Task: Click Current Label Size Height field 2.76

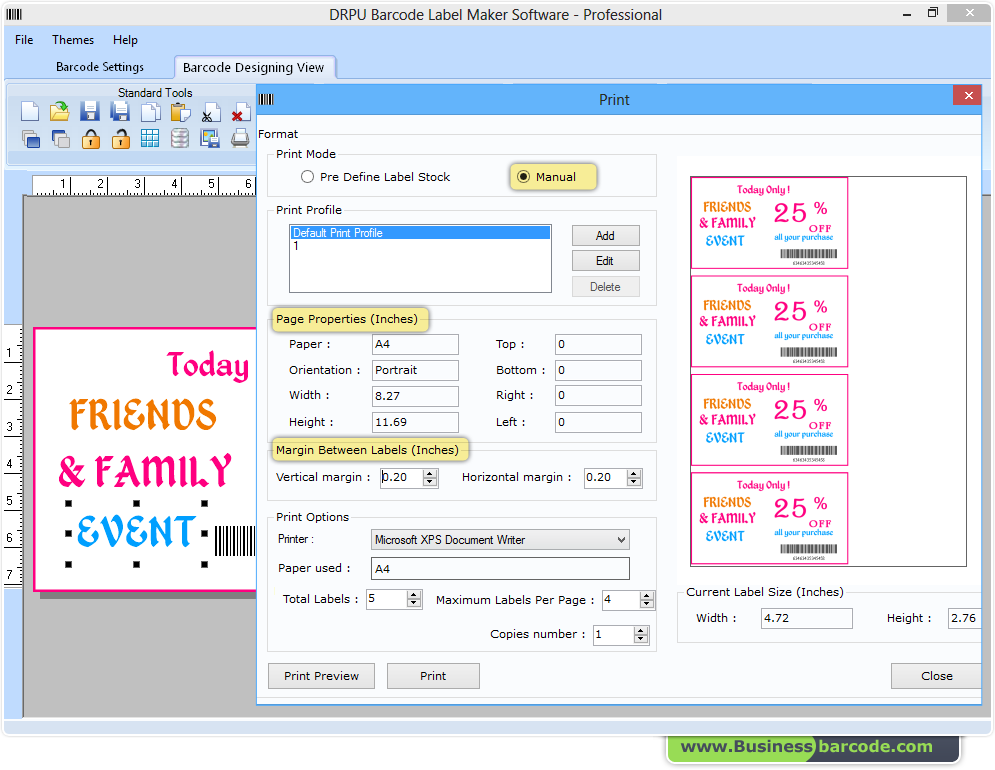Action: click(x=965, y=618)
